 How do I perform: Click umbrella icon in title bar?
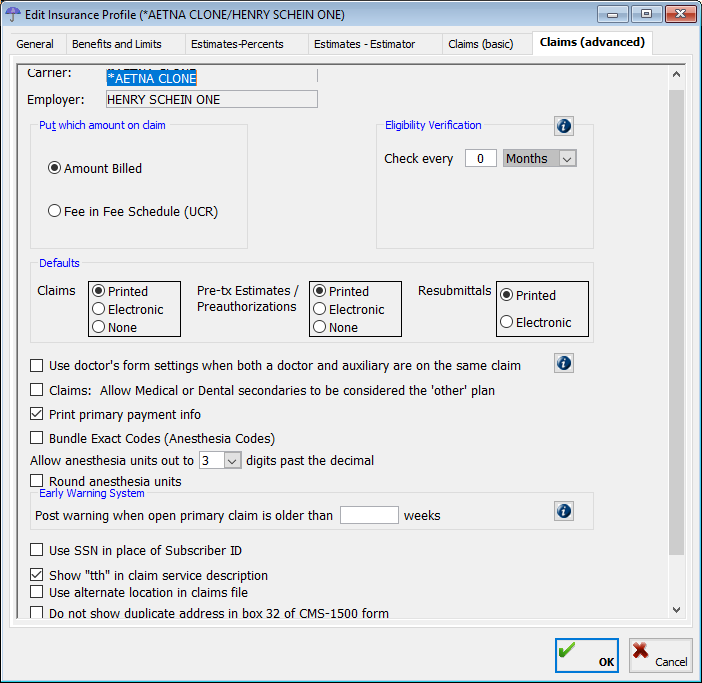coord(14,14)
